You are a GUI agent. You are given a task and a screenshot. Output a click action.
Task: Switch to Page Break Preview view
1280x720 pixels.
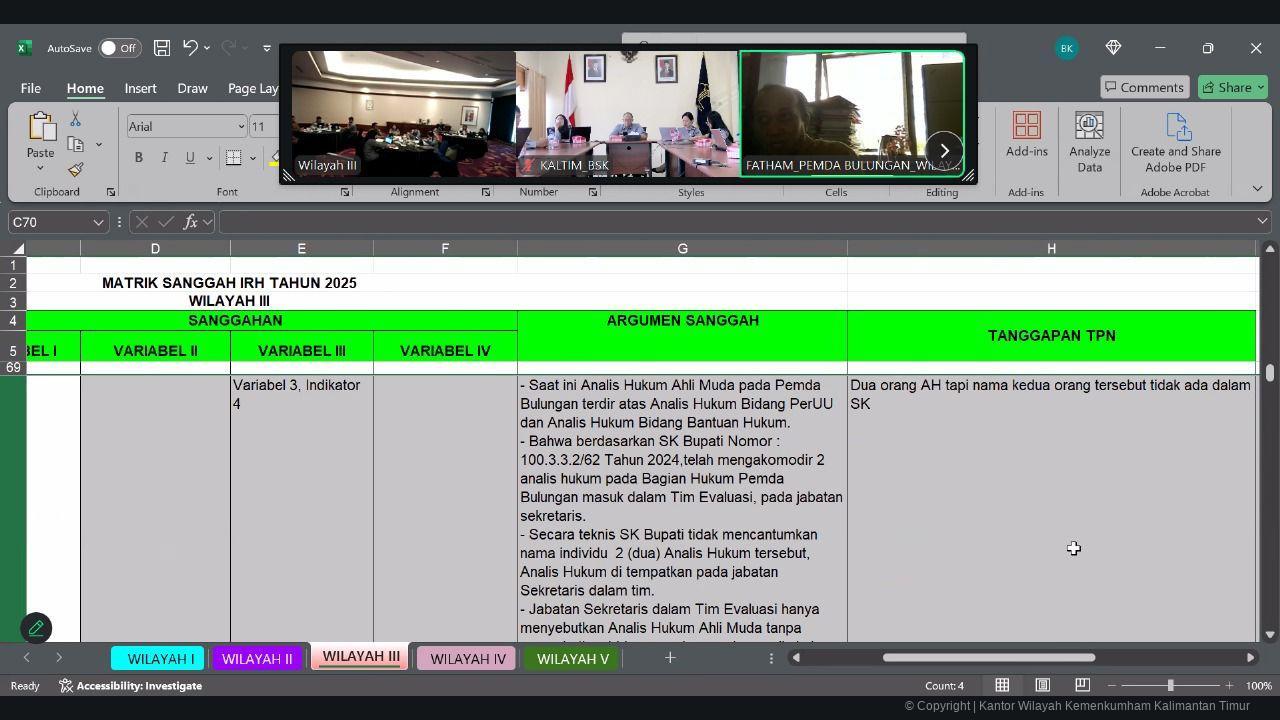(x=1082, y=685)
